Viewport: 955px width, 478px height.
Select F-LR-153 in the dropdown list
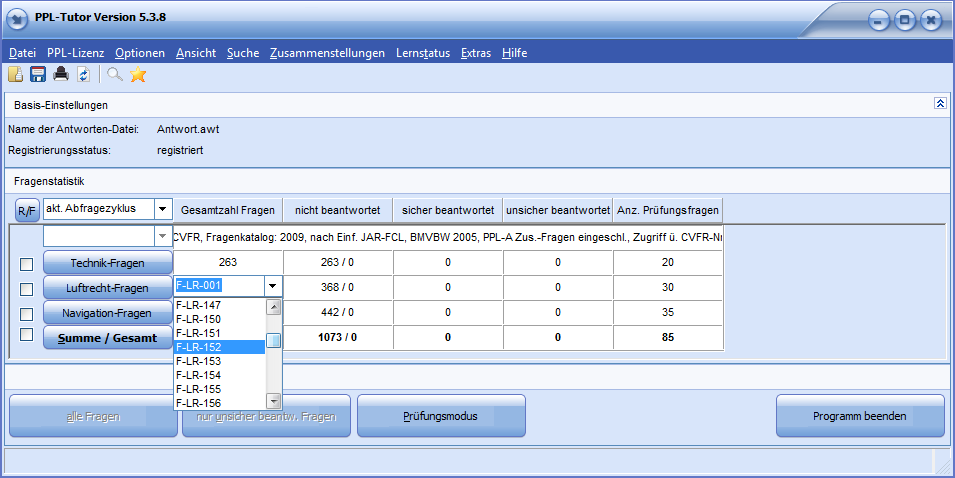click(x=219, y=361)
